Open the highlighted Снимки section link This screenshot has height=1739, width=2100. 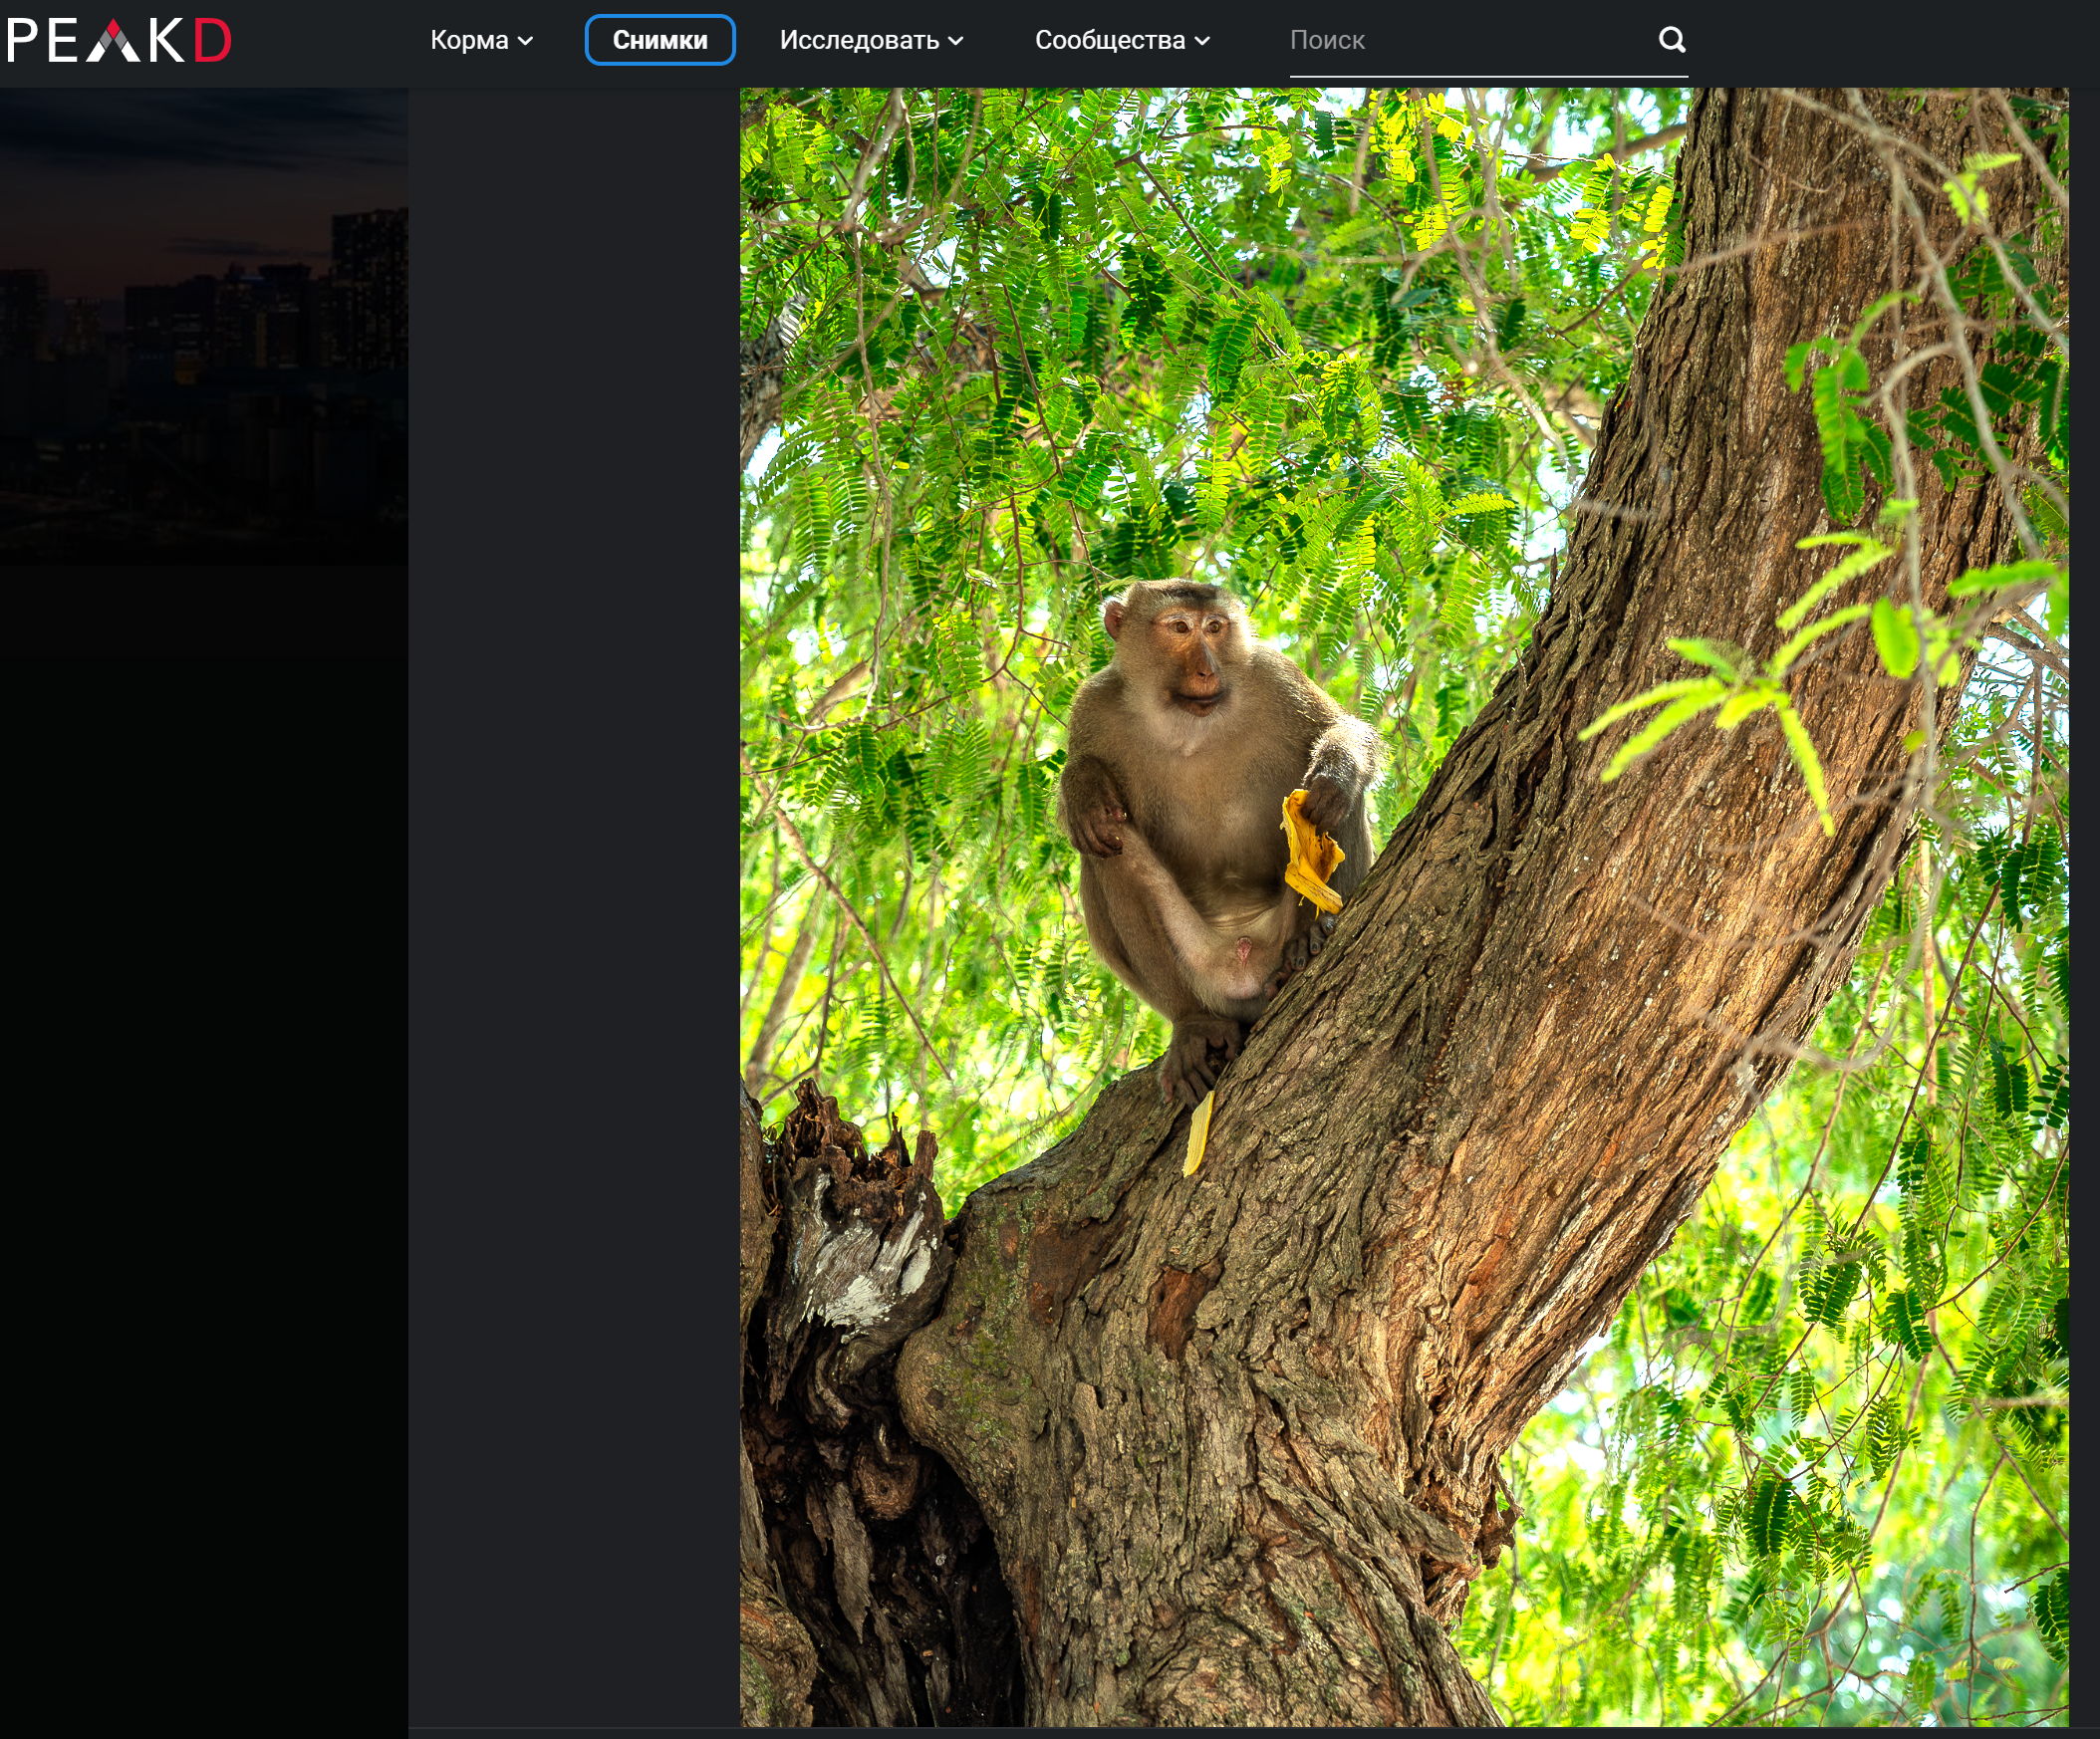[x=660, y=40]
